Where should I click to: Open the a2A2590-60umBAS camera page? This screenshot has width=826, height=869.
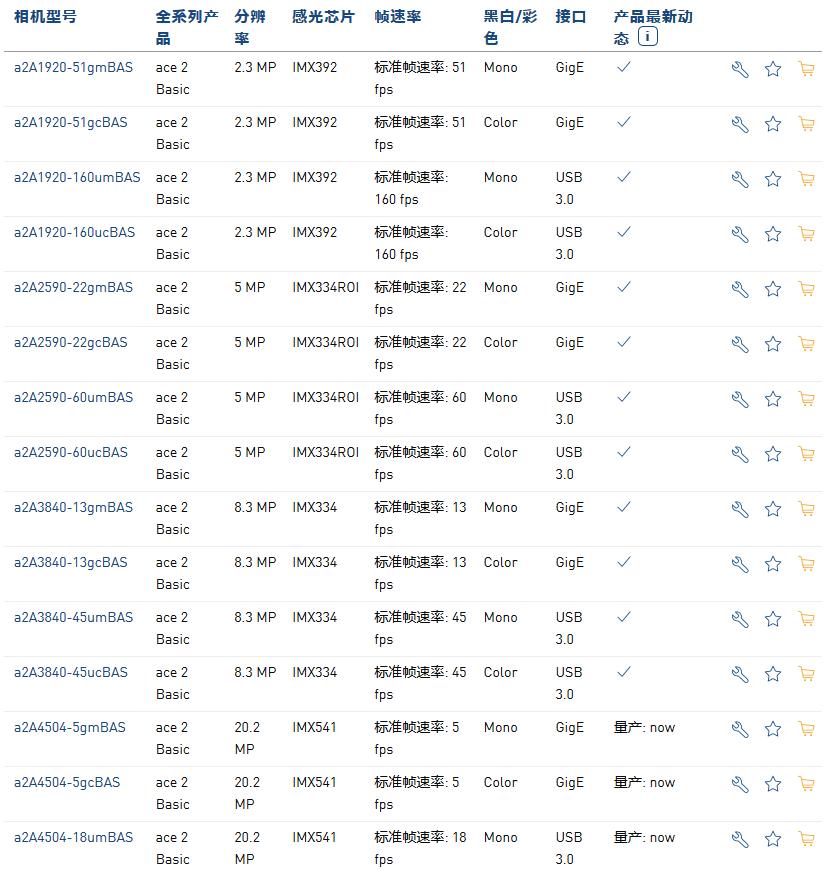pyautogui.click(x=73, y=397)
